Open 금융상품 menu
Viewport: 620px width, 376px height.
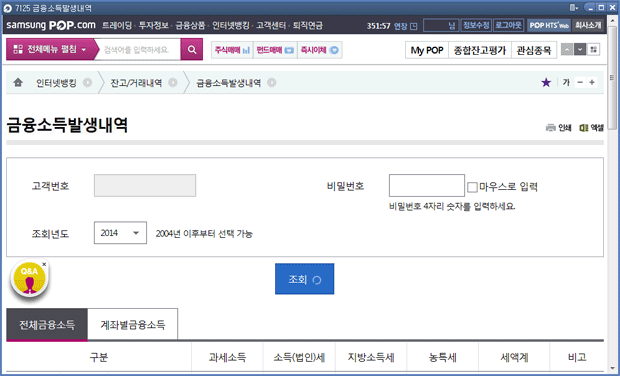click(190, 25)
